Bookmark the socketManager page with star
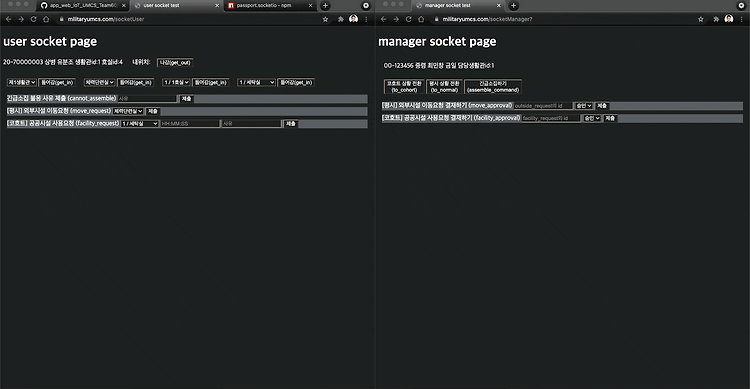 coord(701,19)
